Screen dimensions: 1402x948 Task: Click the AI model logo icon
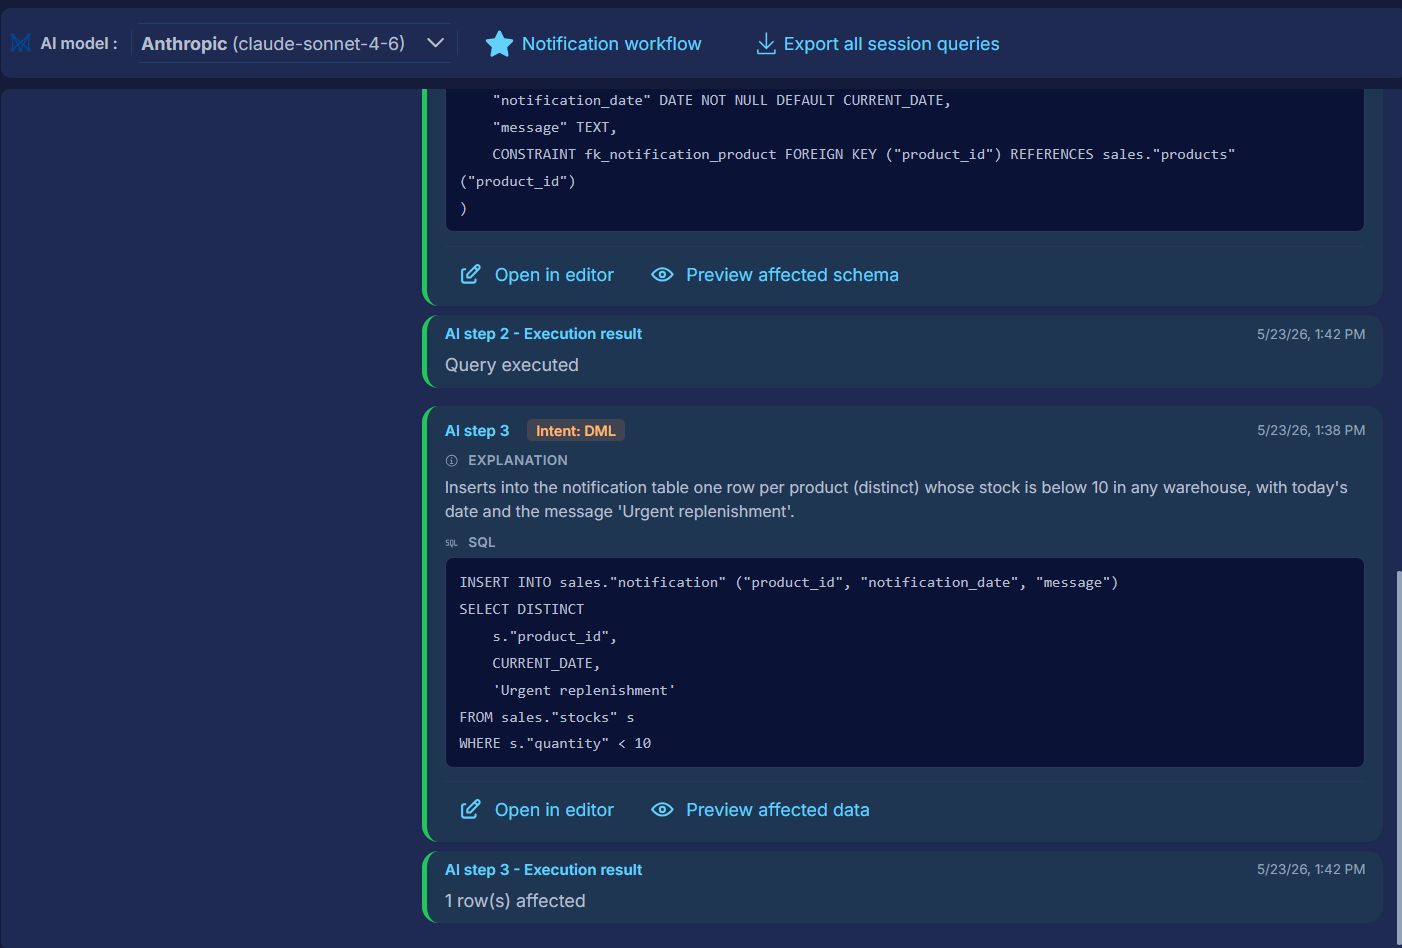pos(20,43)
